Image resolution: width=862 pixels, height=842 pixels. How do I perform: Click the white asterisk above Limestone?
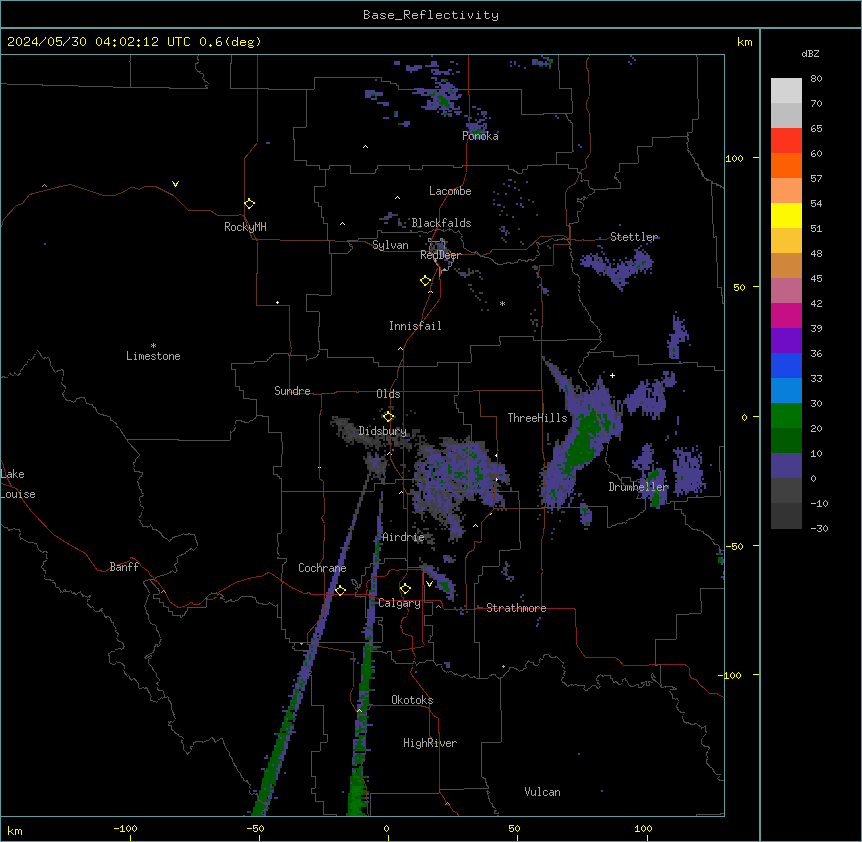pyautogui.click(x=153, y=346)
